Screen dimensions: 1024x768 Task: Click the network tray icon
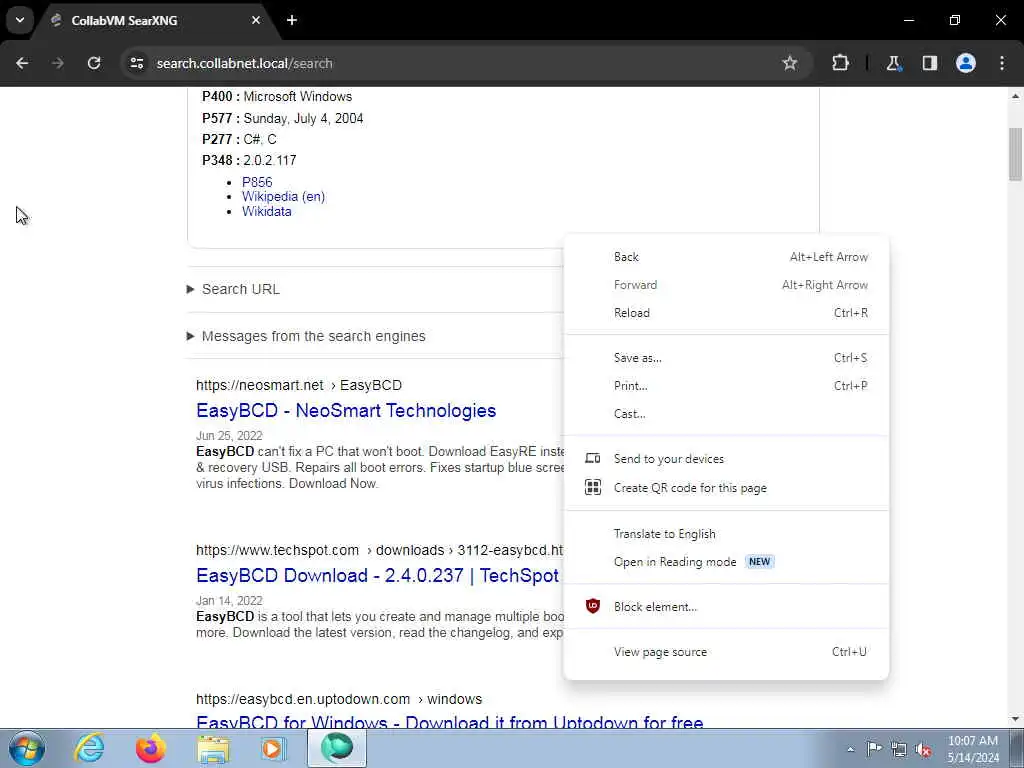click(x=899, y=749)
